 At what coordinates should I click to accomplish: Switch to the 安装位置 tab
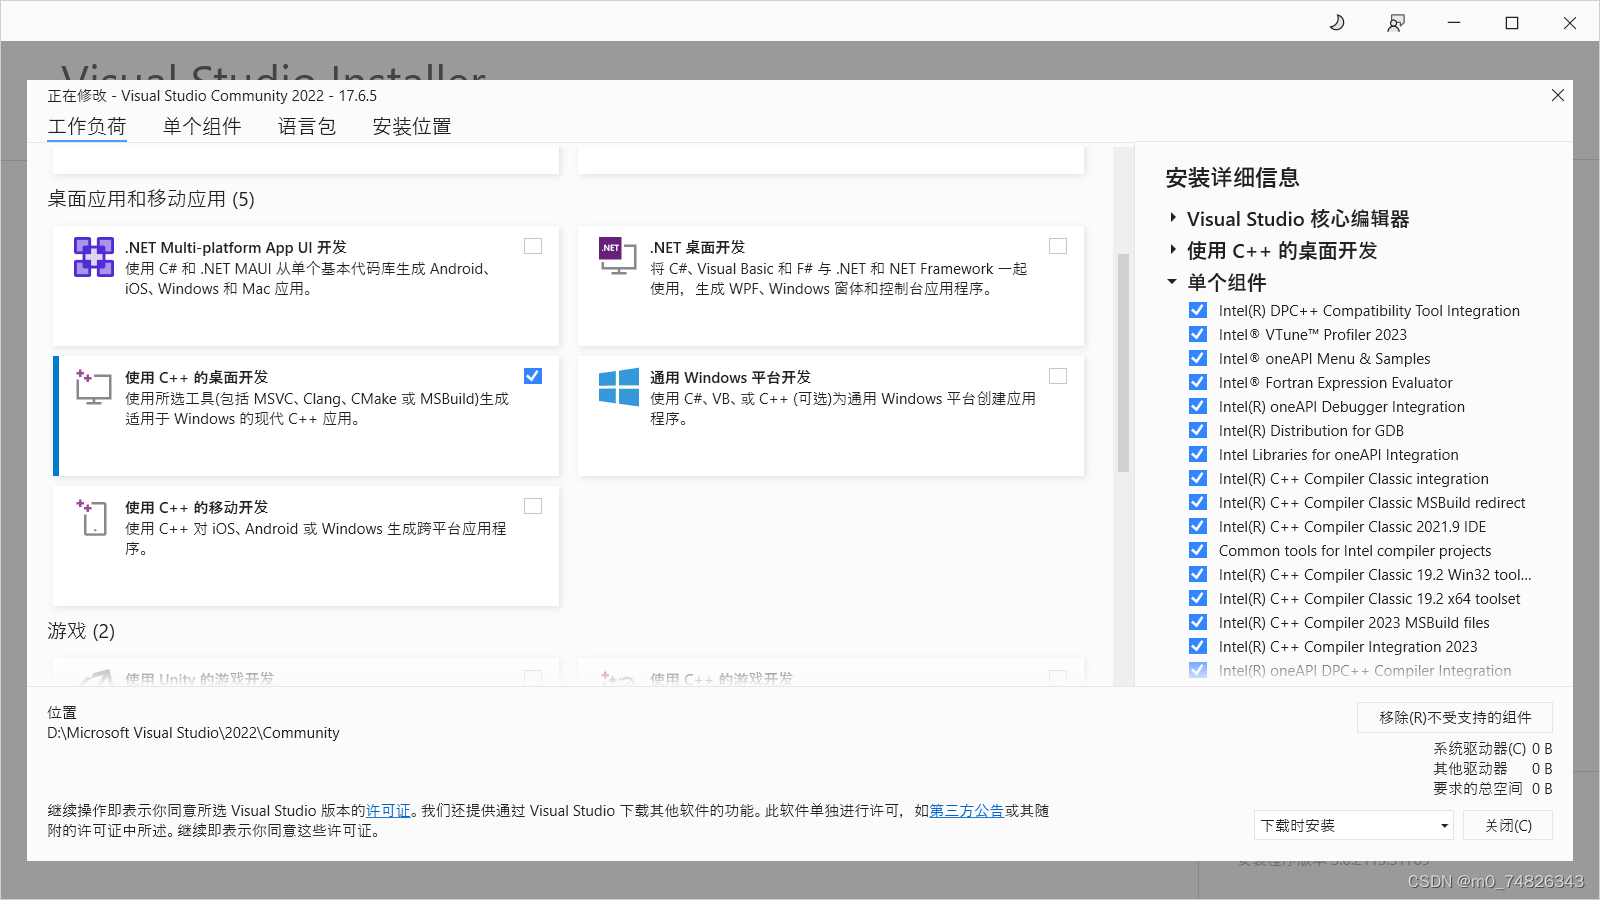(412, 126)
